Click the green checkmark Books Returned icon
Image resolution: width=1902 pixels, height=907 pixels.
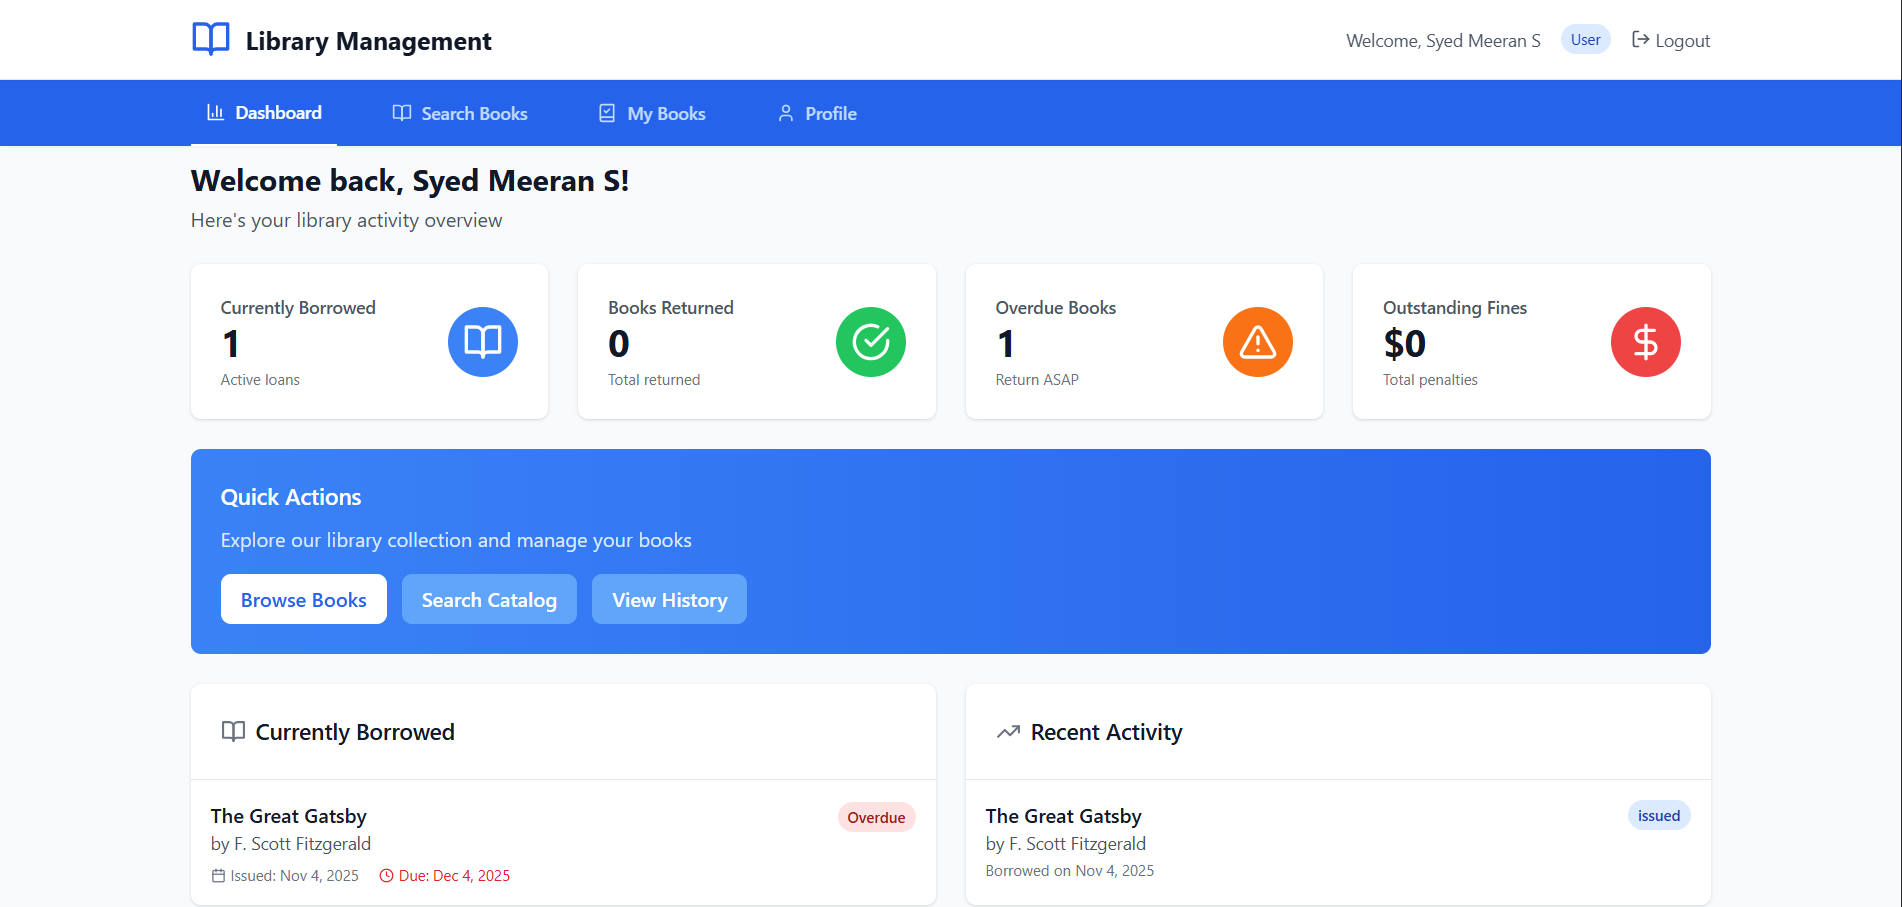(x=870, y=342)
